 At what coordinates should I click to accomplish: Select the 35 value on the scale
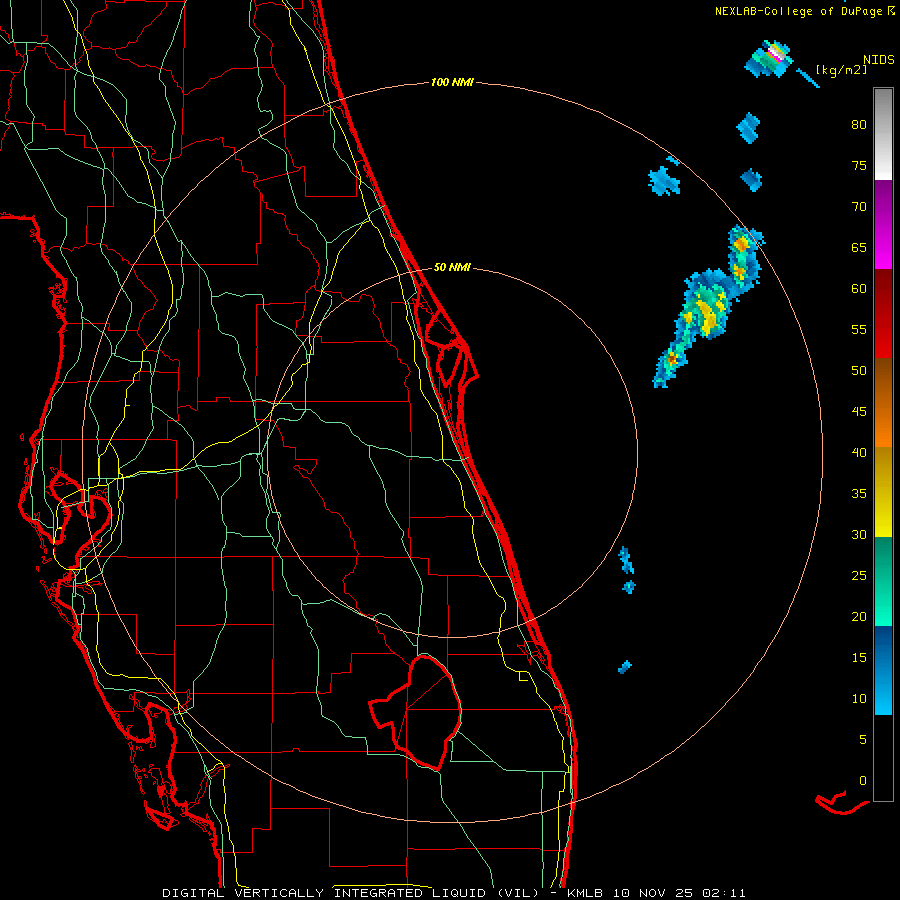[x=859, y=494]
